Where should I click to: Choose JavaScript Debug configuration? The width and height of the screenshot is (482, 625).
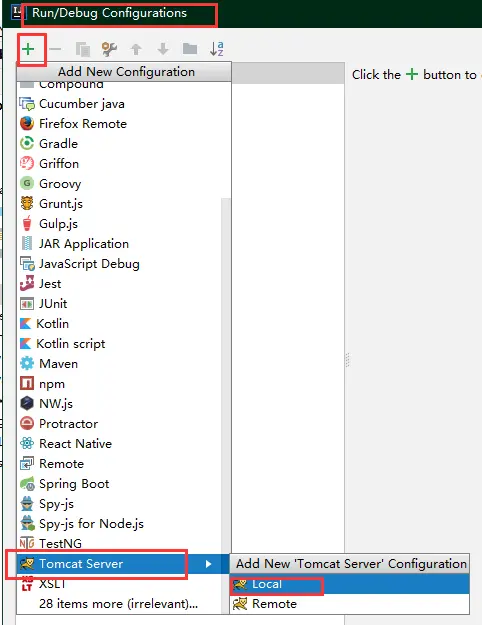tap(119, 263)
